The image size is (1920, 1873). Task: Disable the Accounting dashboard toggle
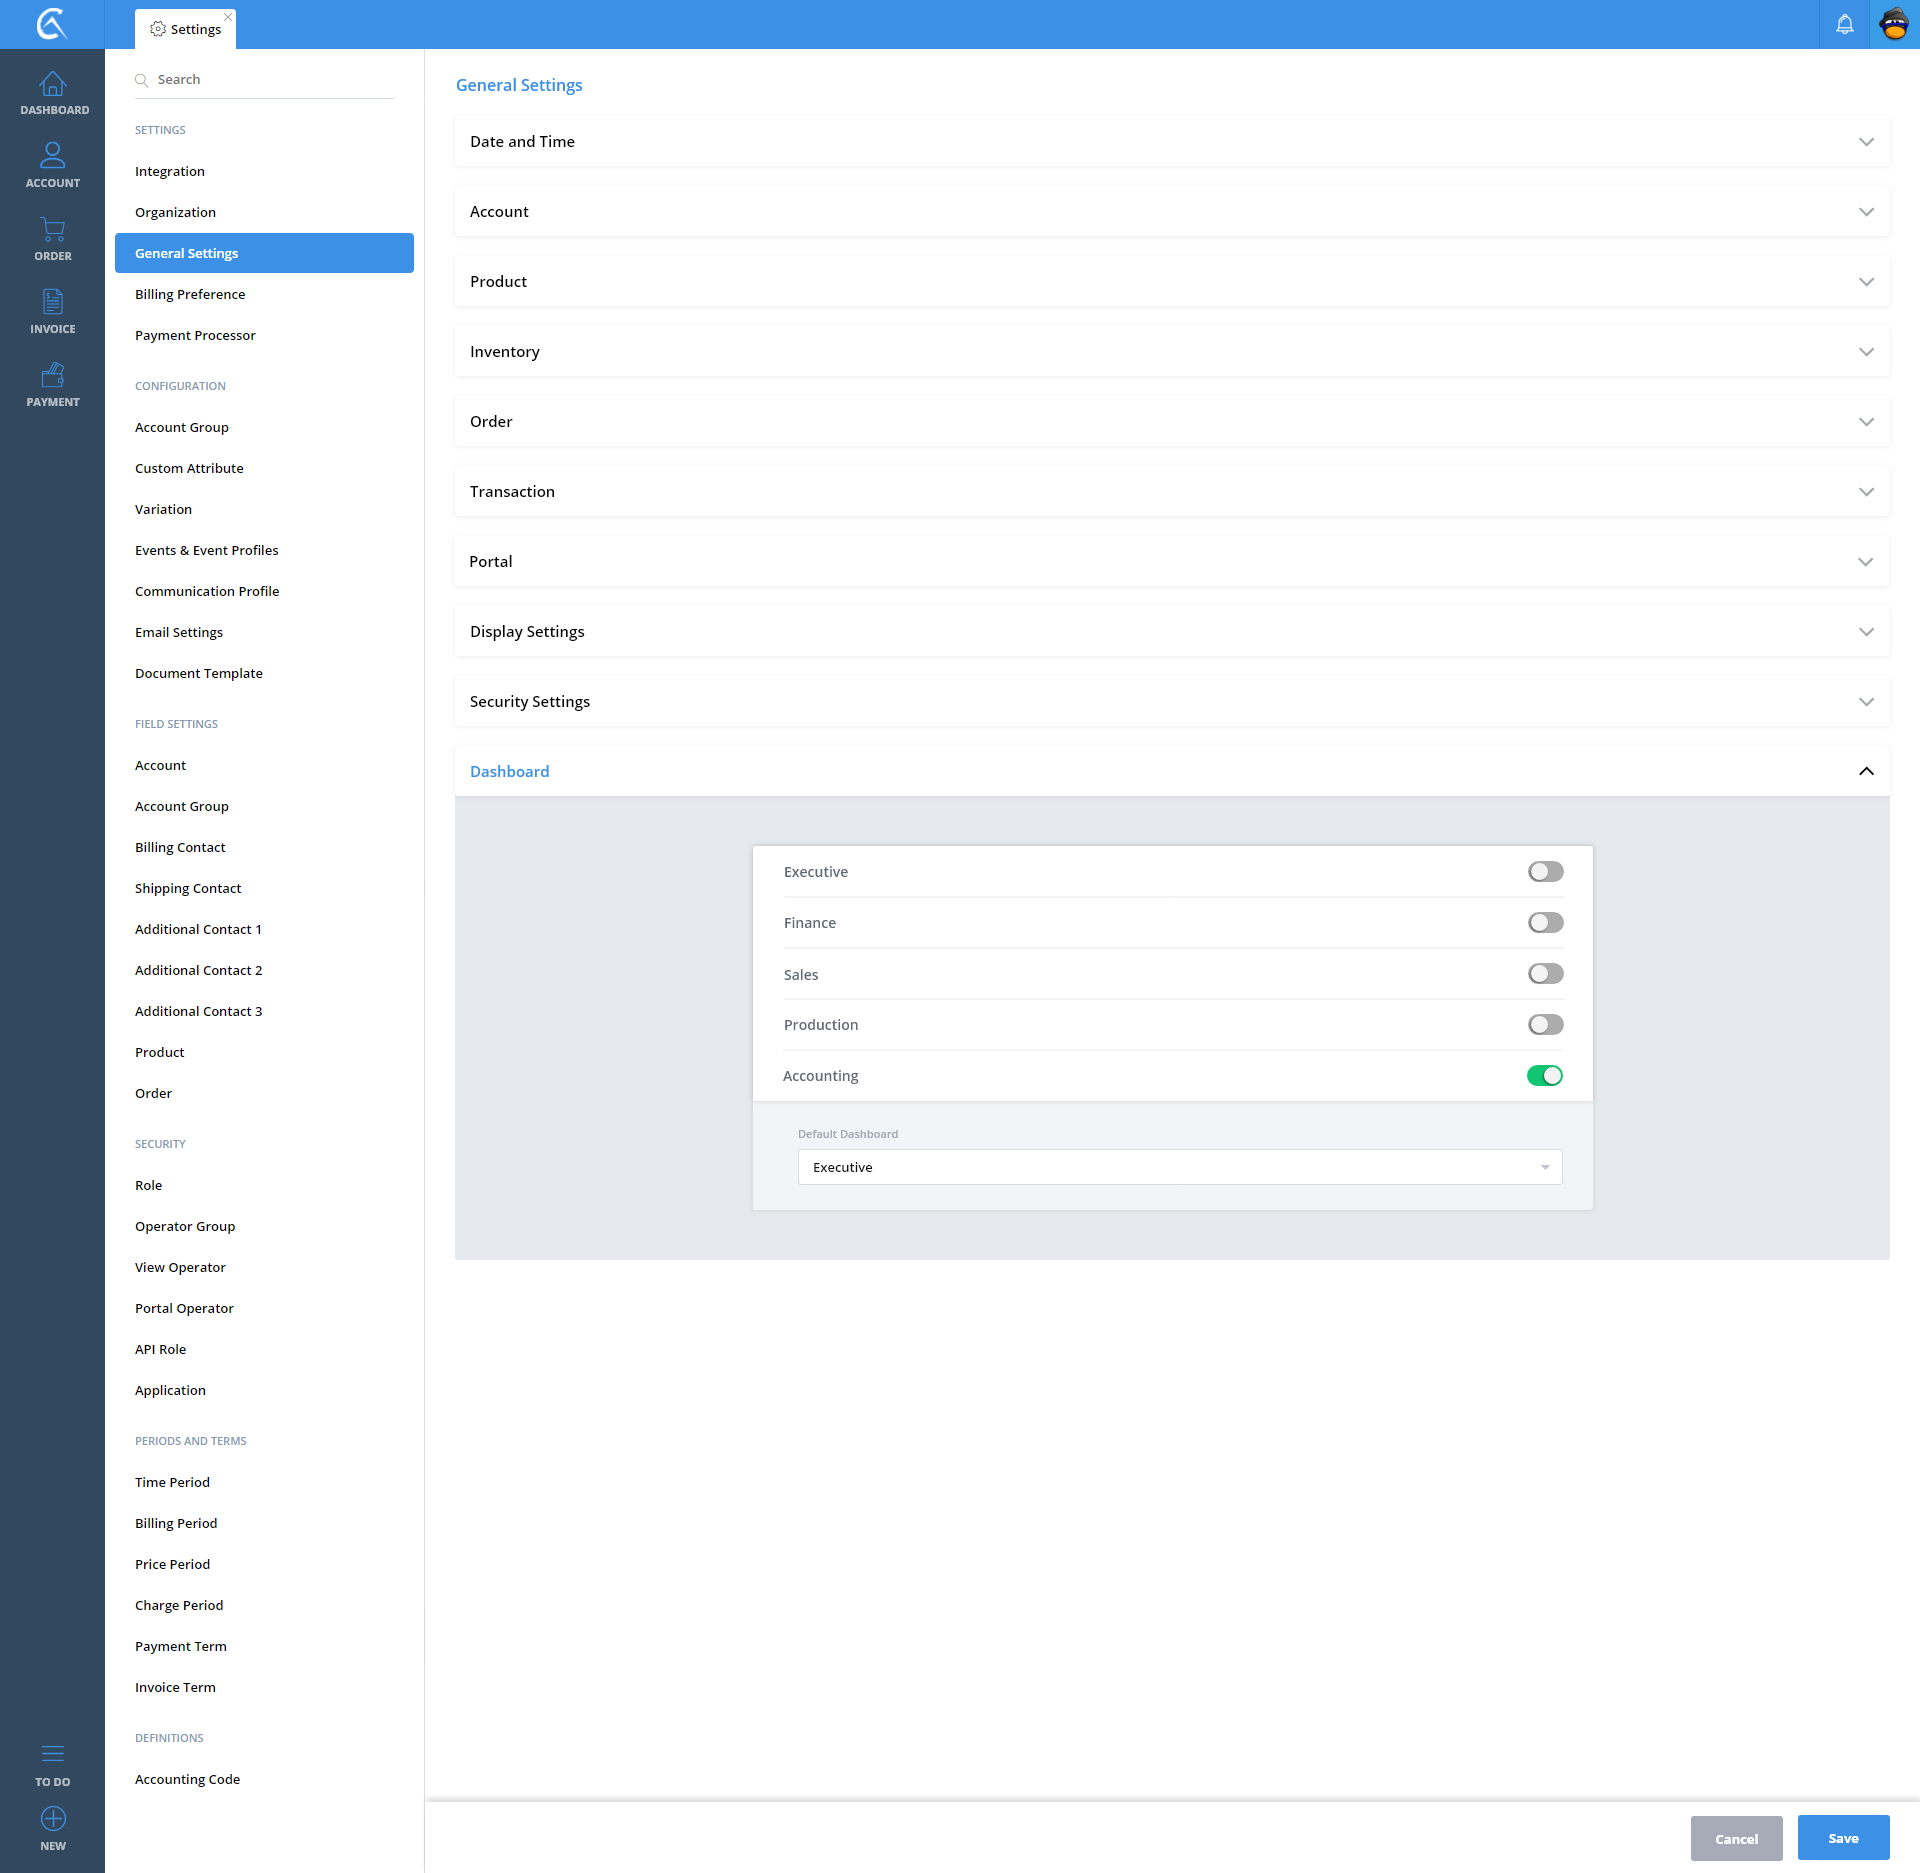pyautogui.click(x=1545, y=1076)
